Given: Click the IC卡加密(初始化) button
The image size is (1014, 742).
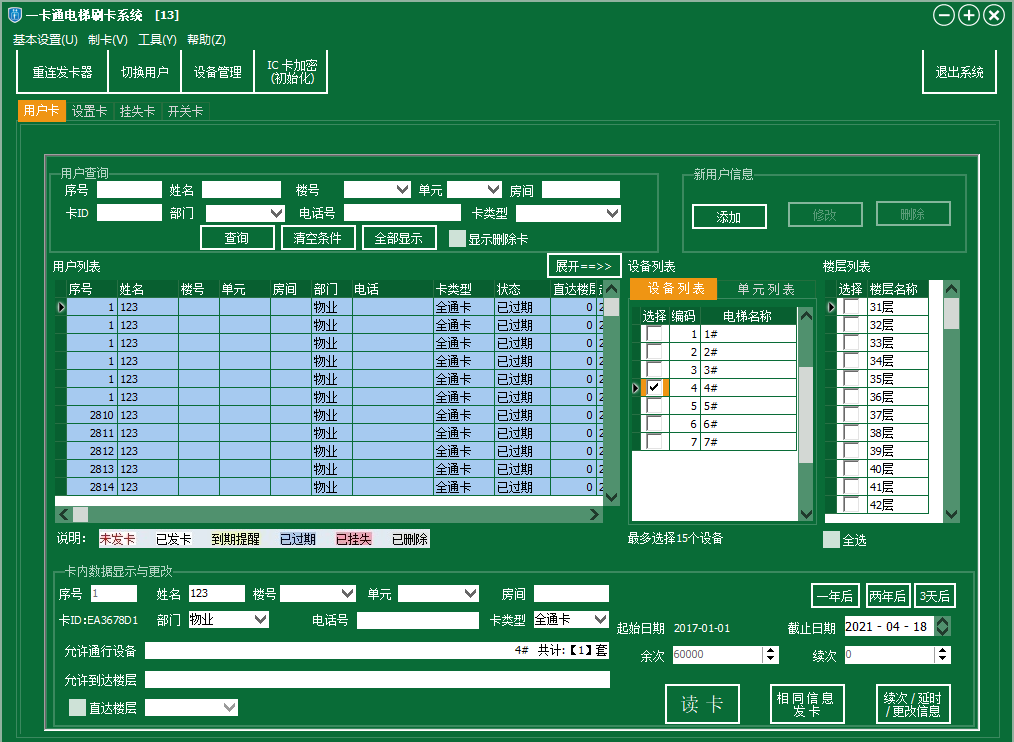Looking at the screenshot, I should click(x=292, y=72).
